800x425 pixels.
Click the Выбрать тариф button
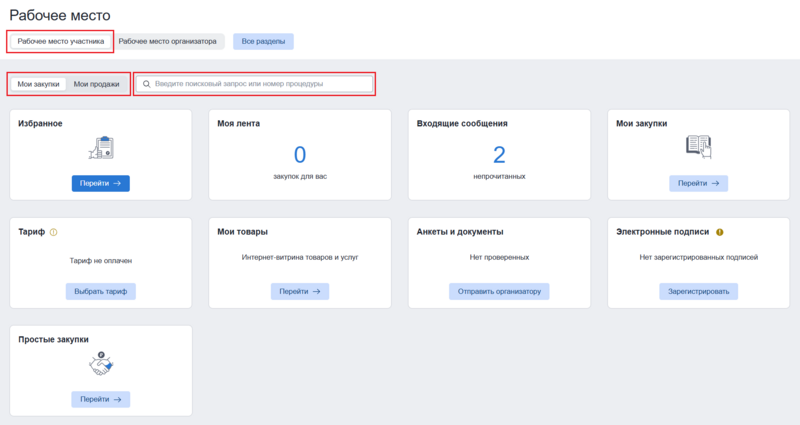click(x=100, y=291)
